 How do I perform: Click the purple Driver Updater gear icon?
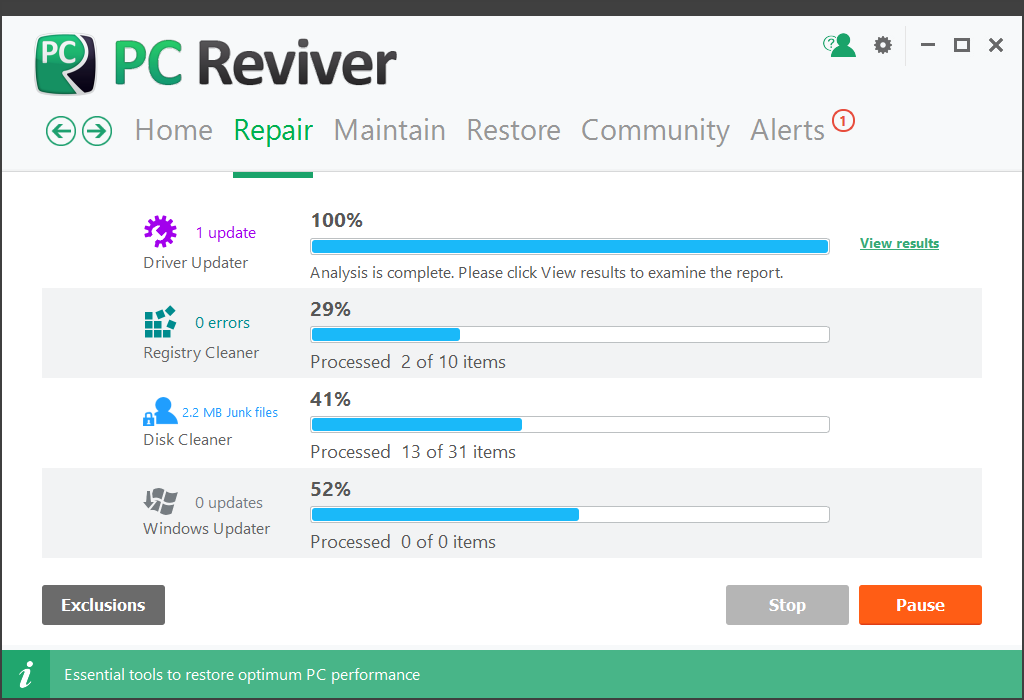coord(160,231)
